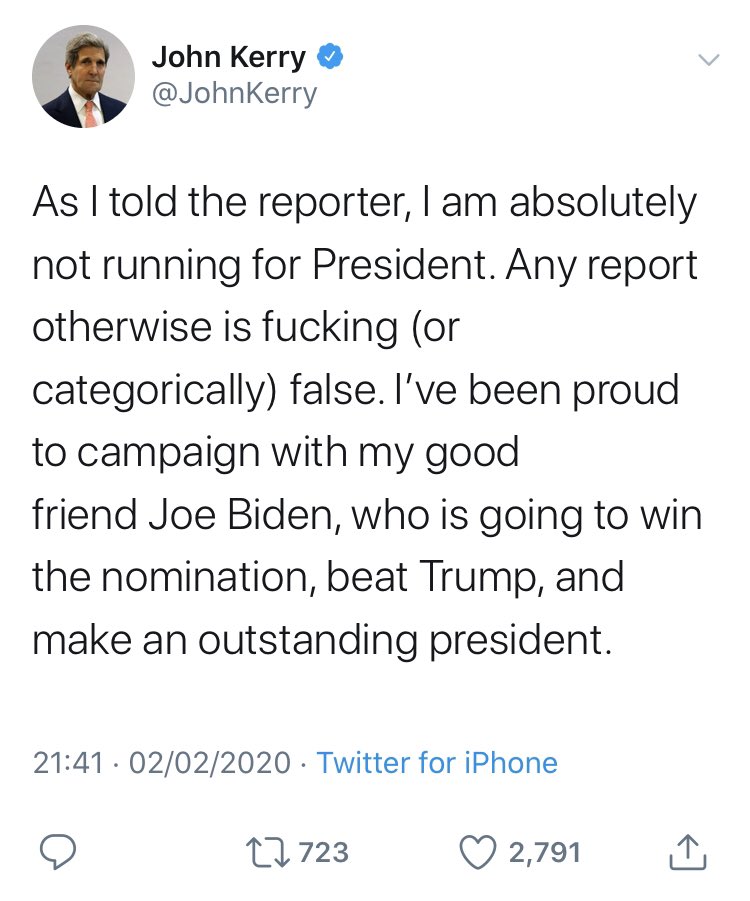Click the word reporter in tweet
750x901 pixels.
tap(319, 204)
